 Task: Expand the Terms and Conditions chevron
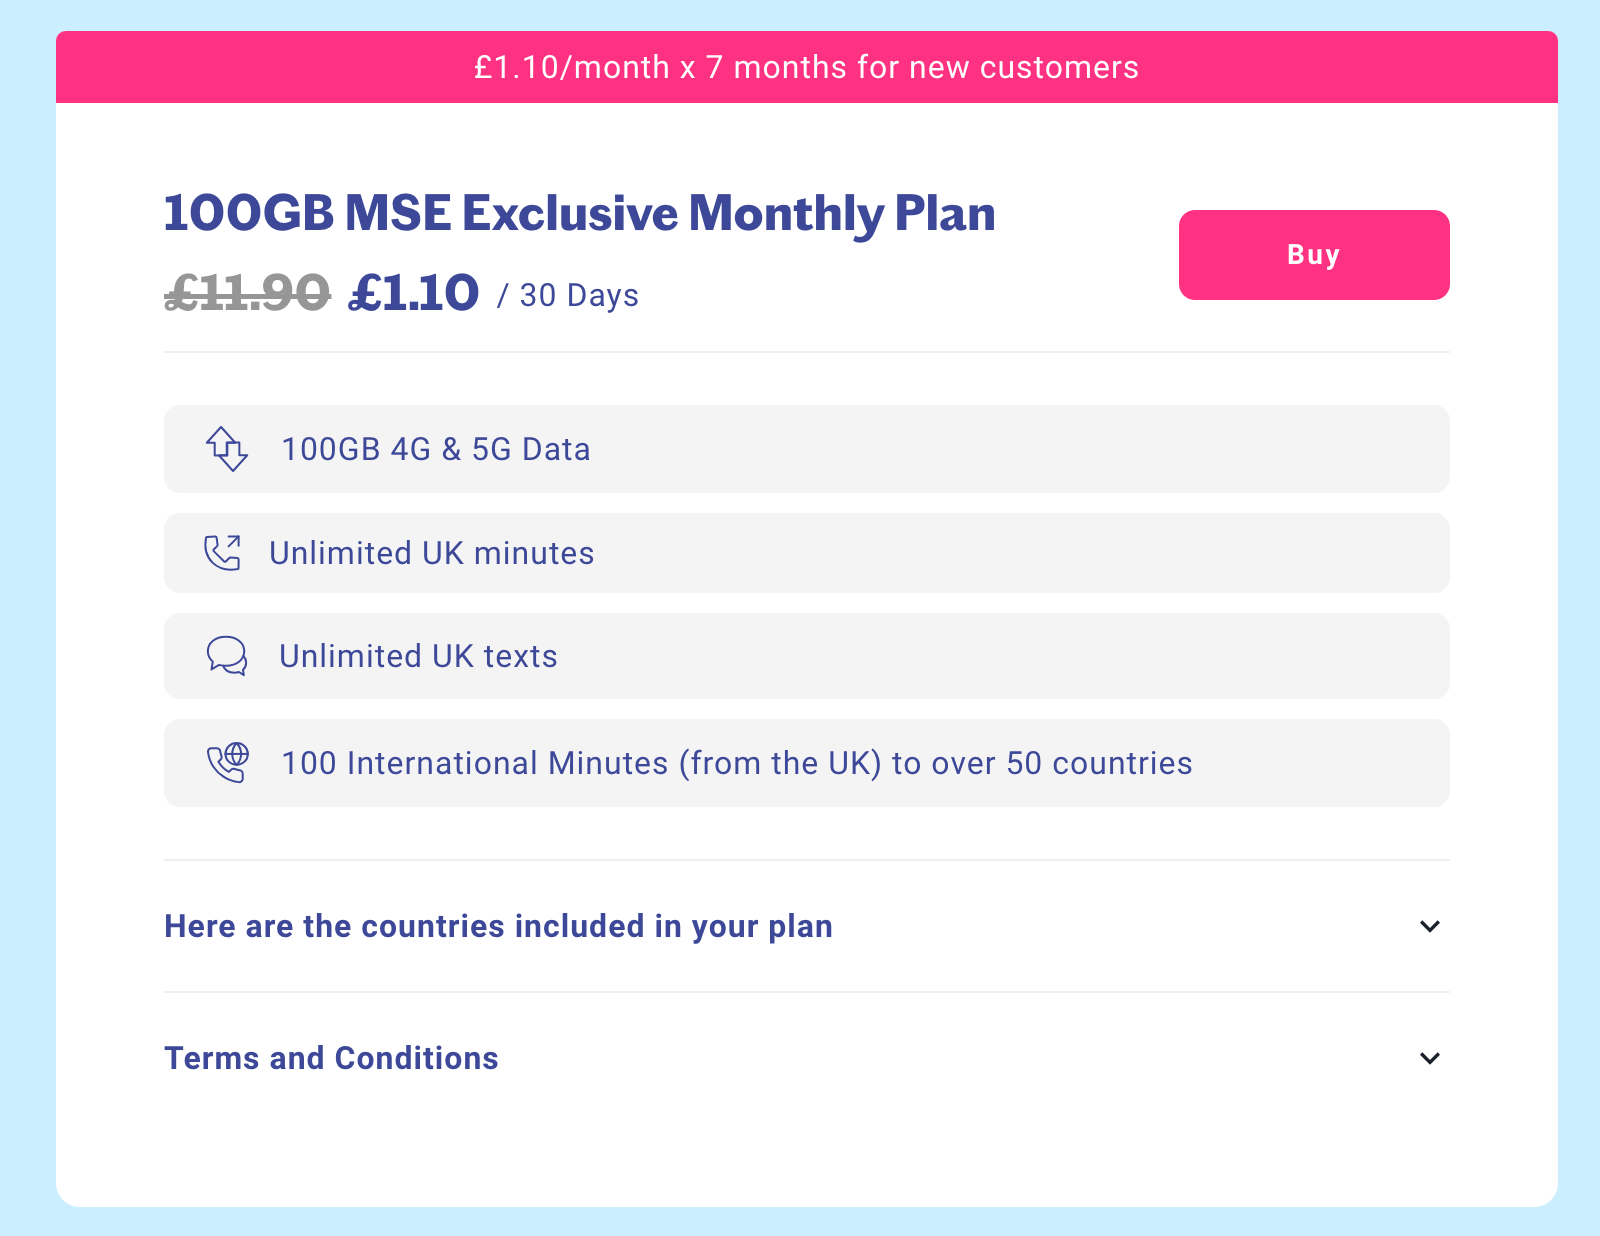pyautogui.click(x=1430, y=1058)
